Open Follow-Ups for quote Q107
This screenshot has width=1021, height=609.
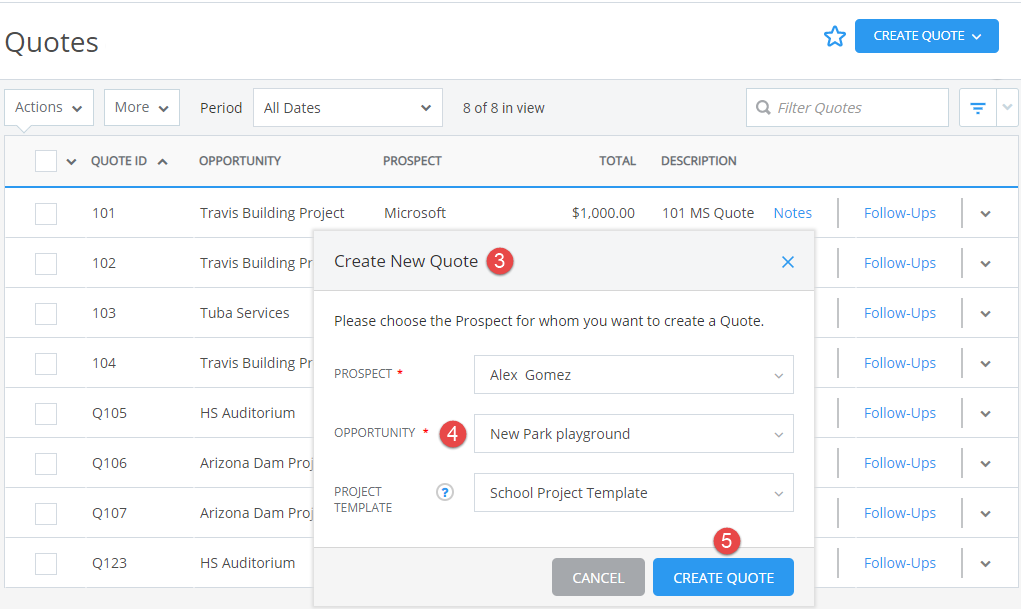pos(900,513)
